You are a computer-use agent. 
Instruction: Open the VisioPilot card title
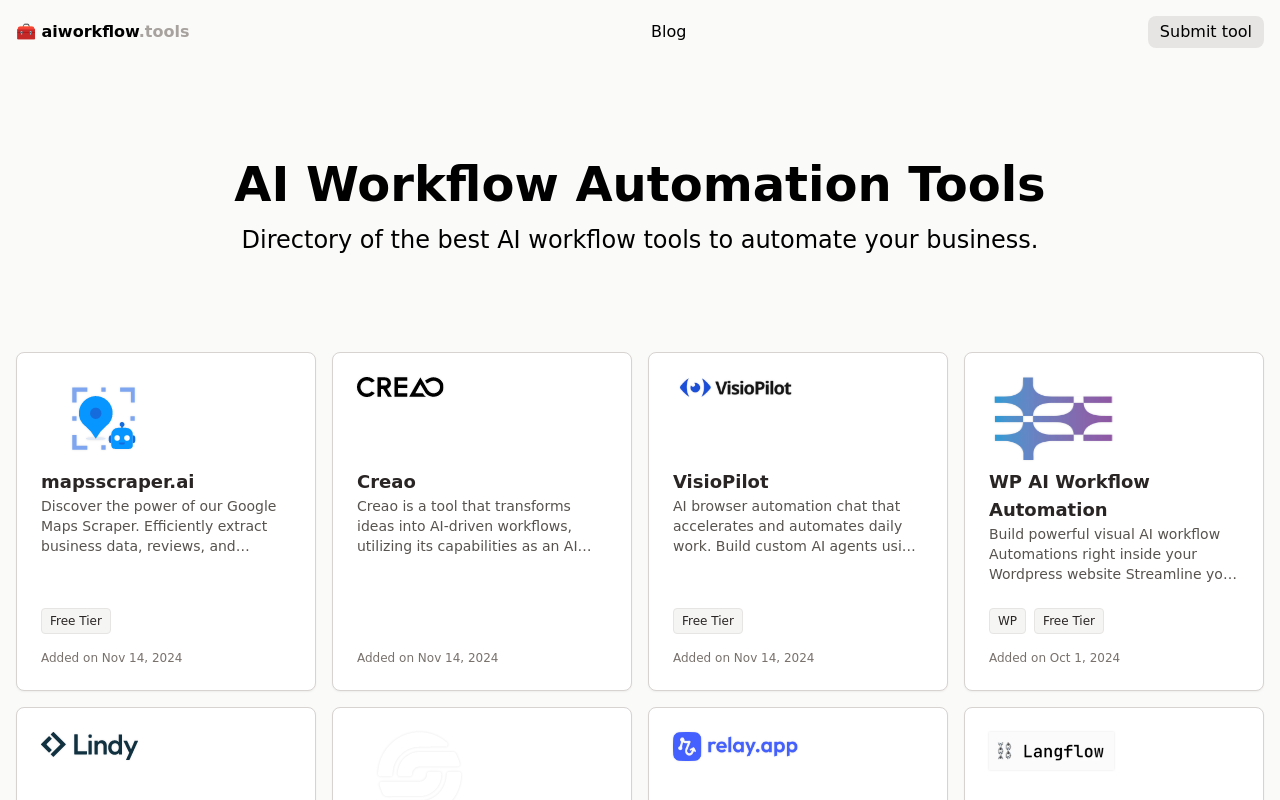[x=721, y=481]
